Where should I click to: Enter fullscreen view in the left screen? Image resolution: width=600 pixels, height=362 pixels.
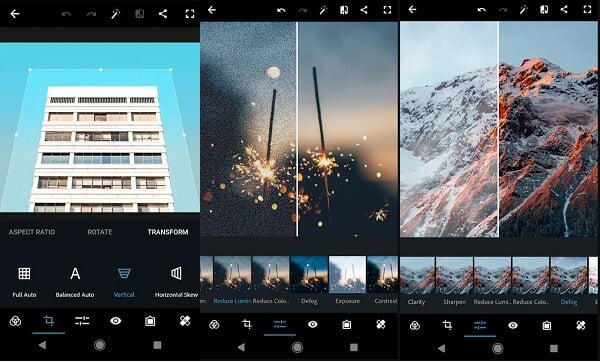(190, 14)
